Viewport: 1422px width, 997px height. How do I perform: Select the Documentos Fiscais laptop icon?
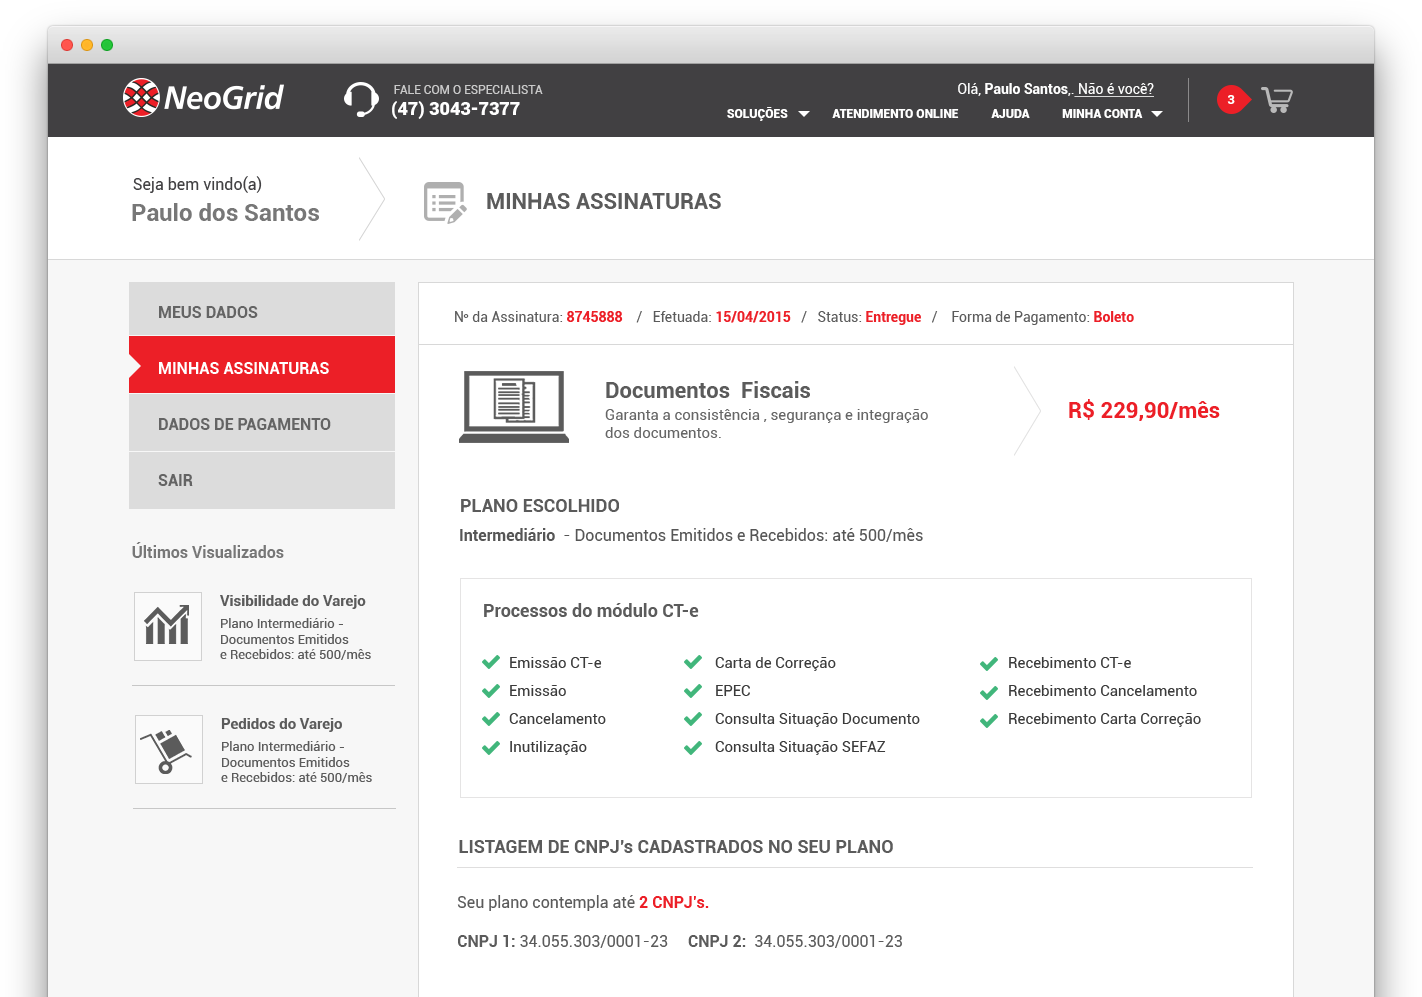tap(514, 407)
